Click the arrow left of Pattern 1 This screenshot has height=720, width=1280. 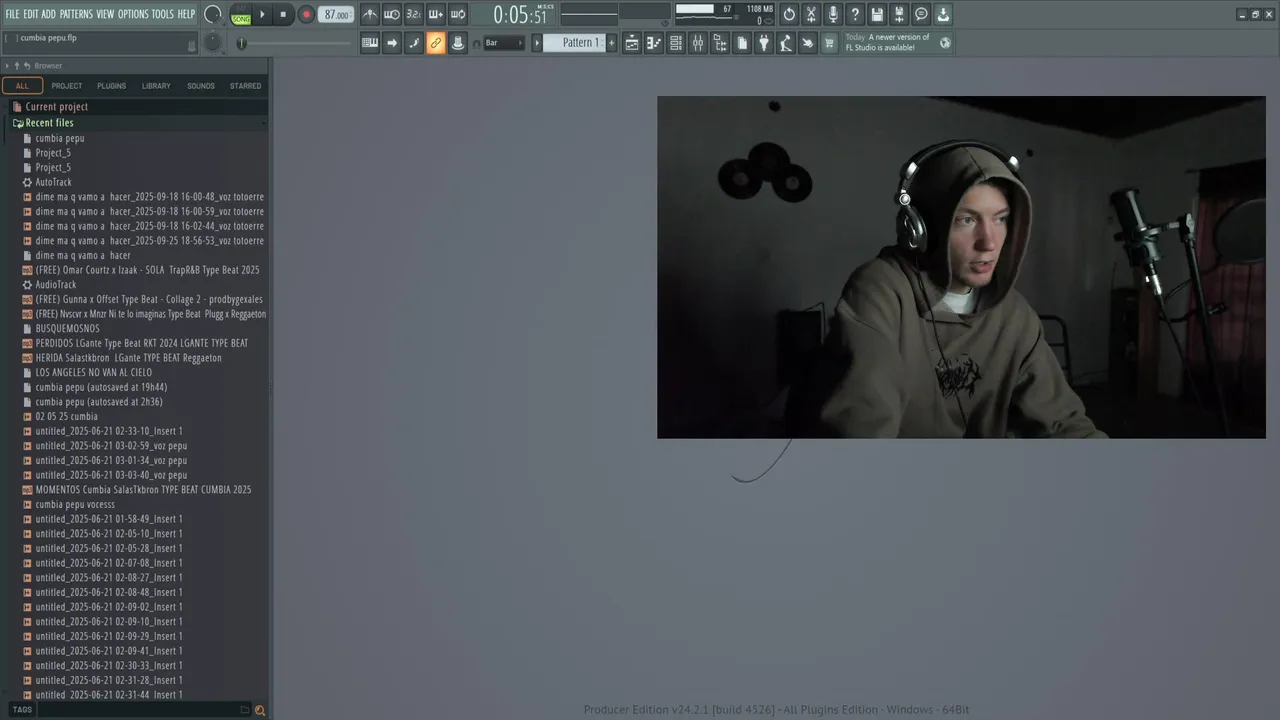click(x=537, y=43)
